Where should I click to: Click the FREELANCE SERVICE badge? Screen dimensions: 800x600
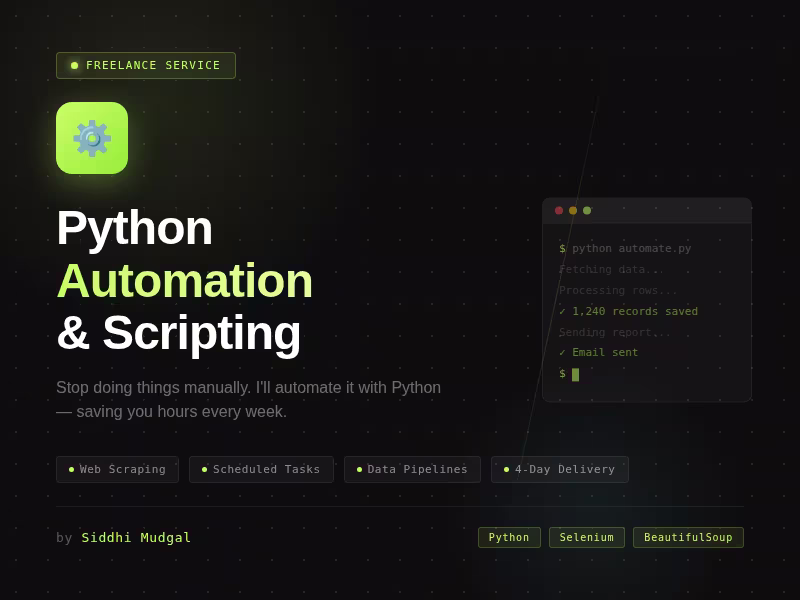(146, 65)
